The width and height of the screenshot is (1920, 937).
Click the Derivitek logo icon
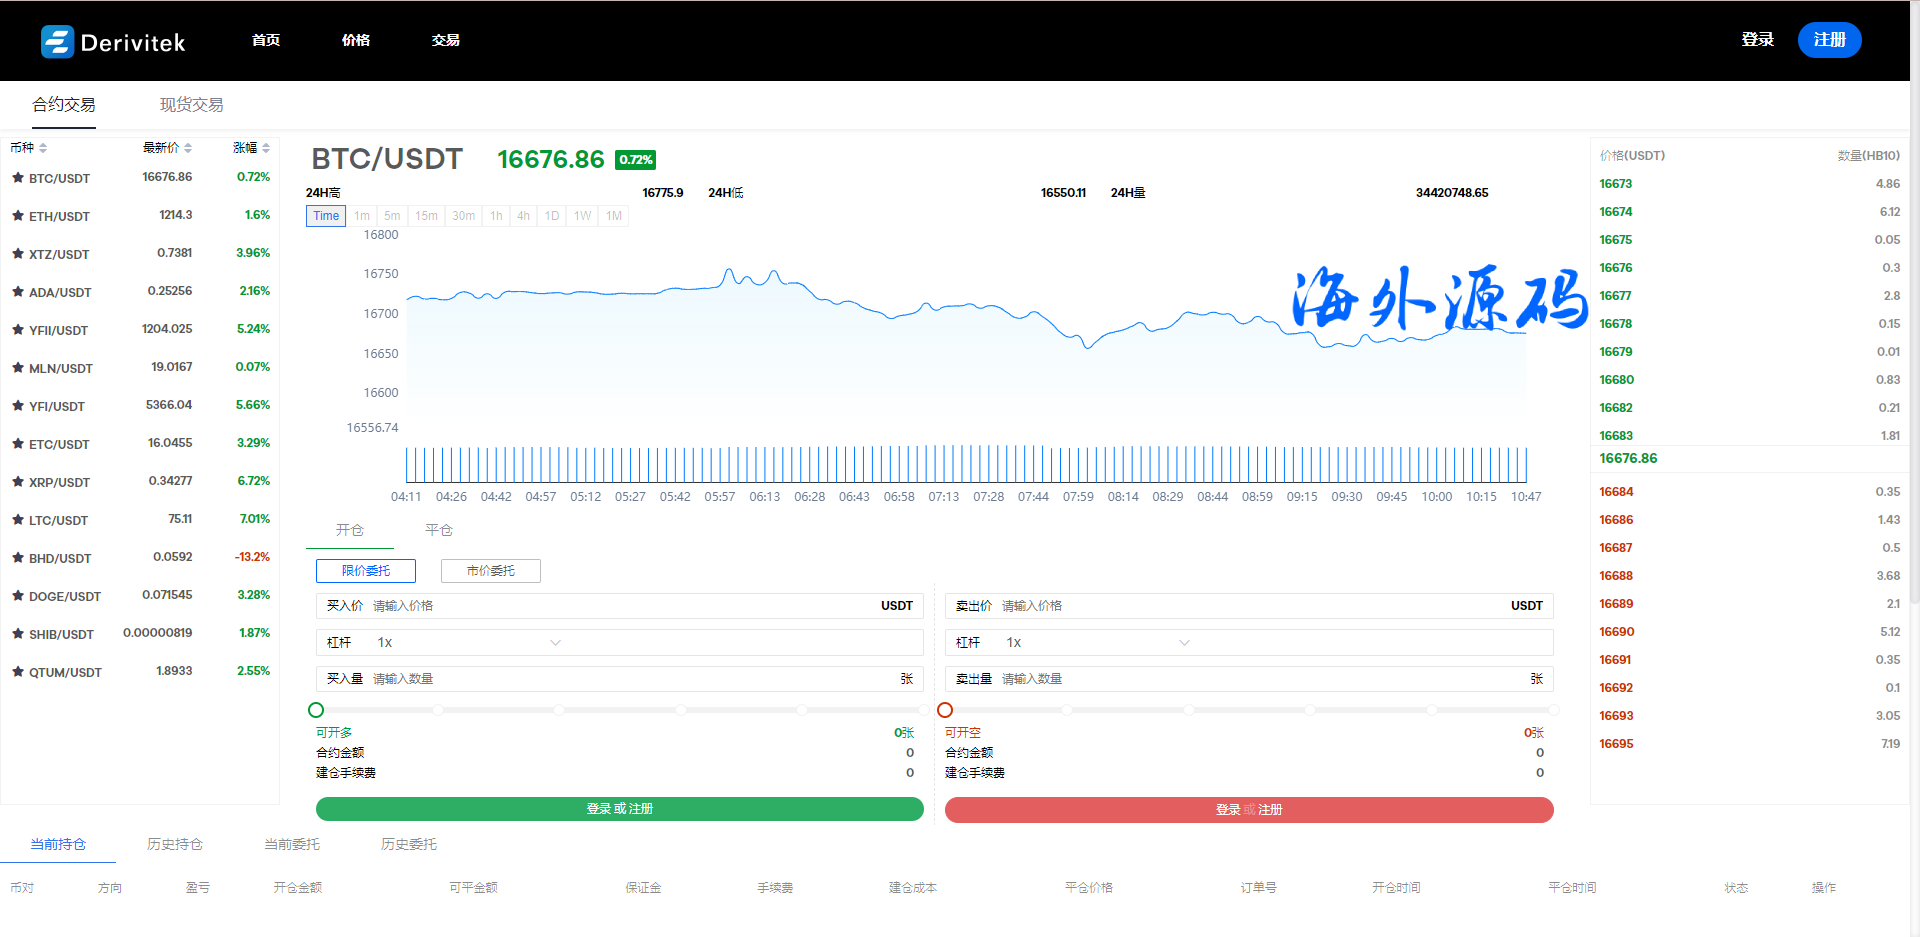(x=57, y=41)
